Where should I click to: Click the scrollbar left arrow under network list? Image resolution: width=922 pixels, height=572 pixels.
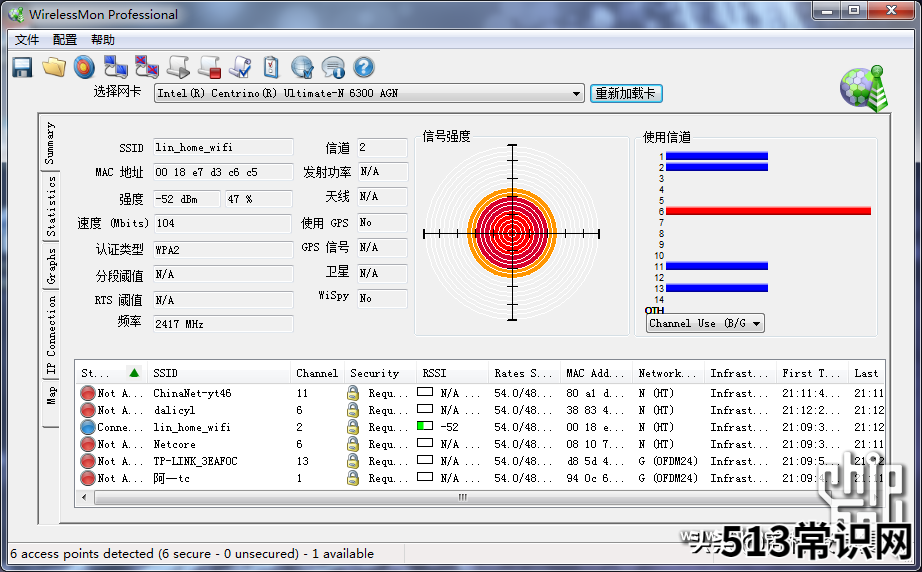pos(84,498)
